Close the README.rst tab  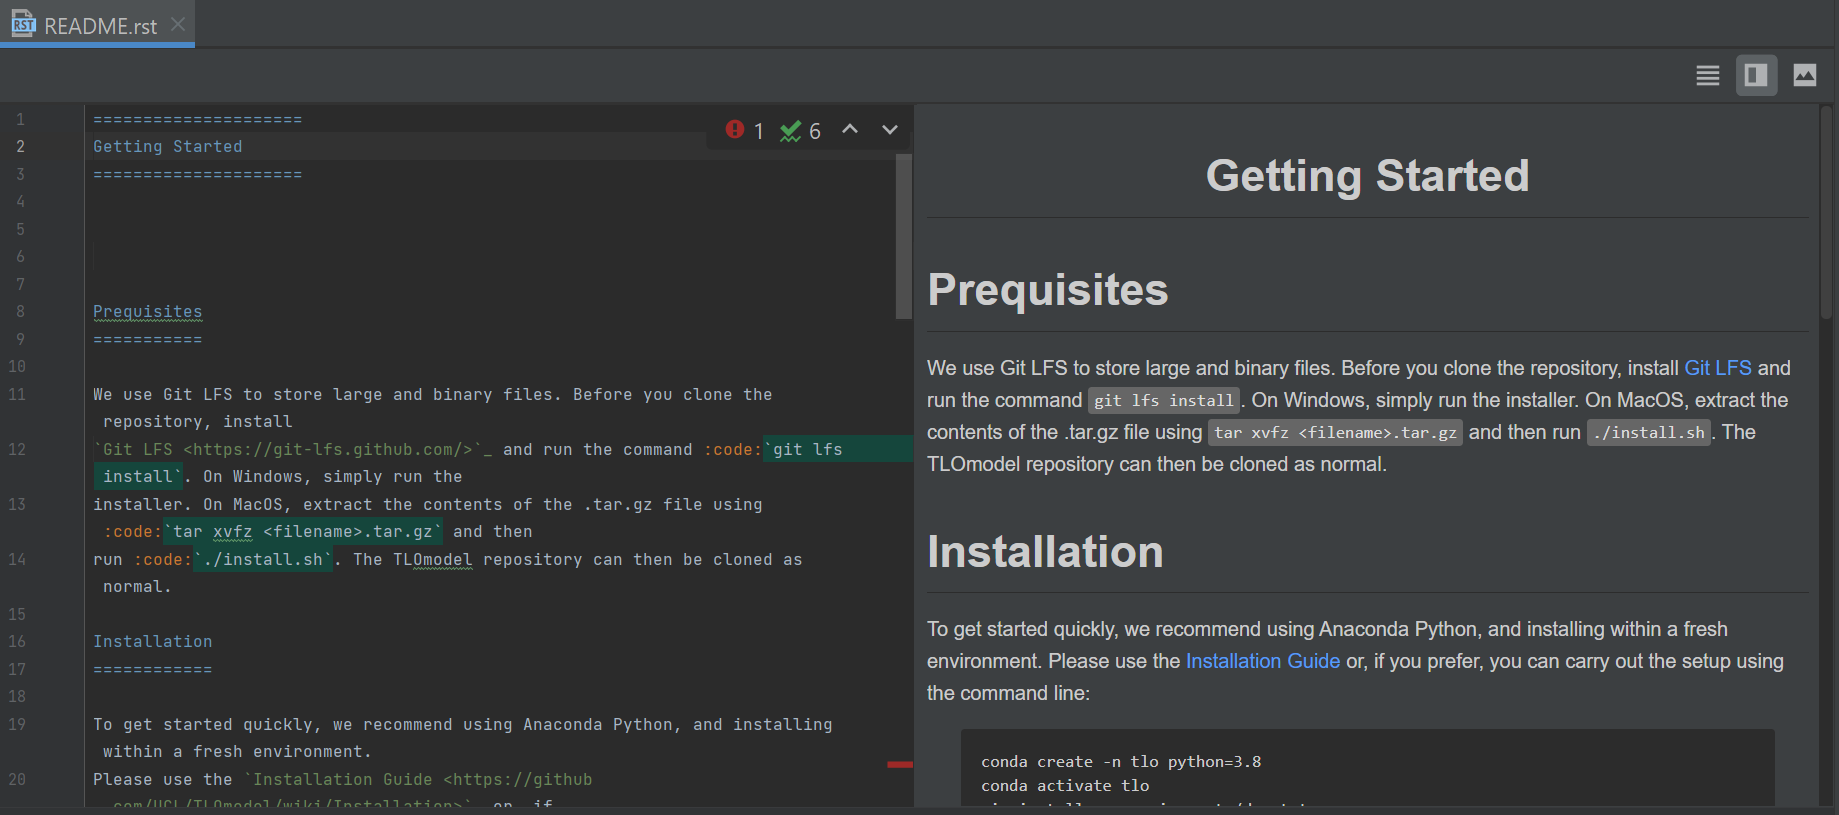178,24
